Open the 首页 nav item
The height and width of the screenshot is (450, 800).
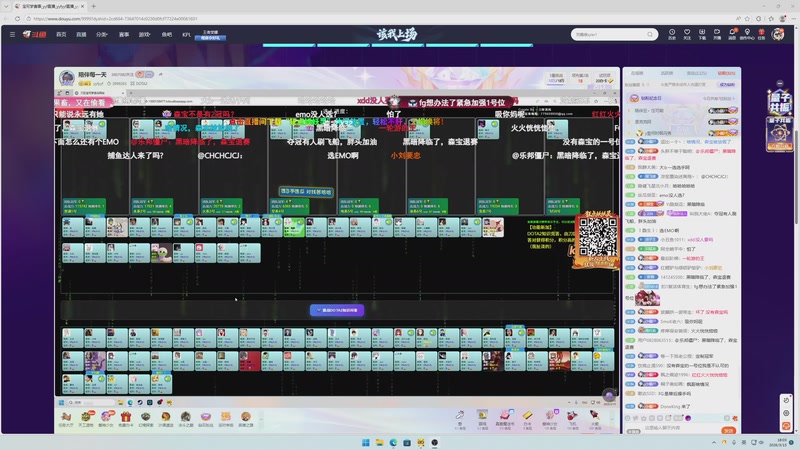(x=61, y=34)
